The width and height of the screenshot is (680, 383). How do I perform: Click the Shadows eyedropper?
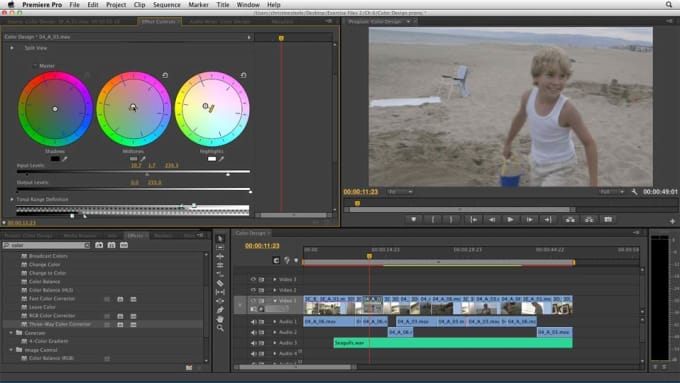[x=65, y=159]
